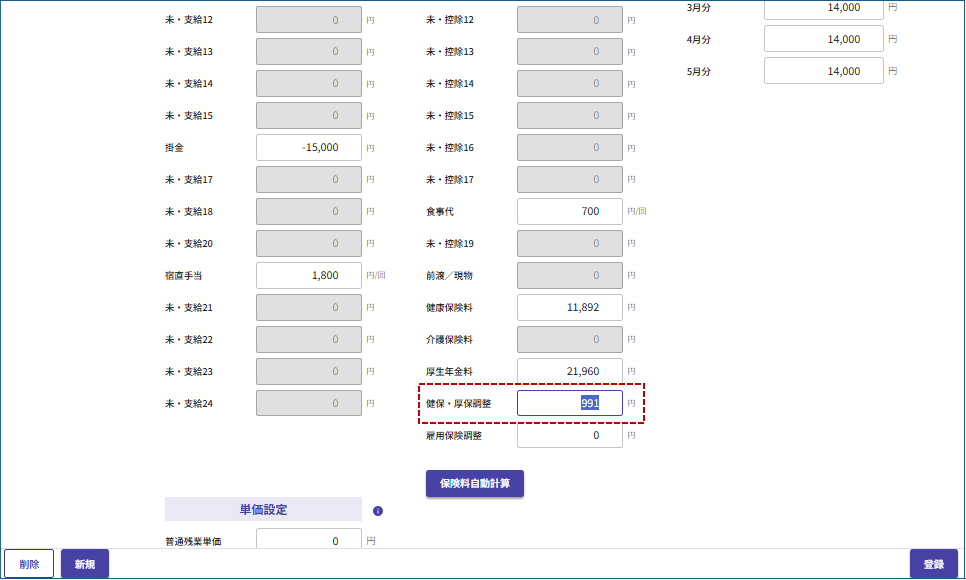Select the 5月分 amount field
This screenshot has height=580, width=966.
(x=823, y=71)
